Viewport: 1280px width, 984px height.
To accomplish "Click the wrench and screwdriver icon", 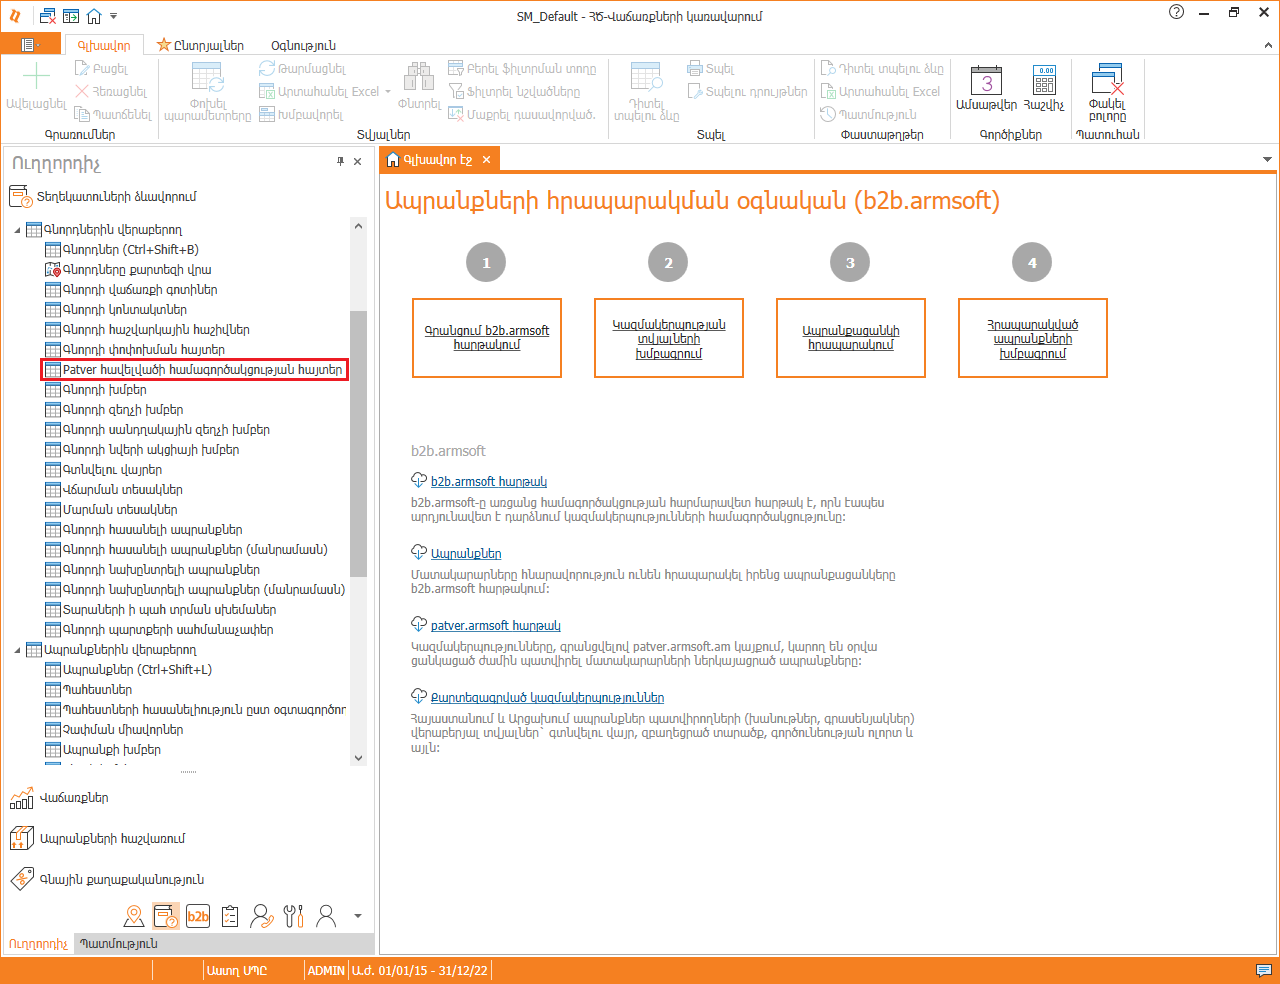I will click(294, 915).
